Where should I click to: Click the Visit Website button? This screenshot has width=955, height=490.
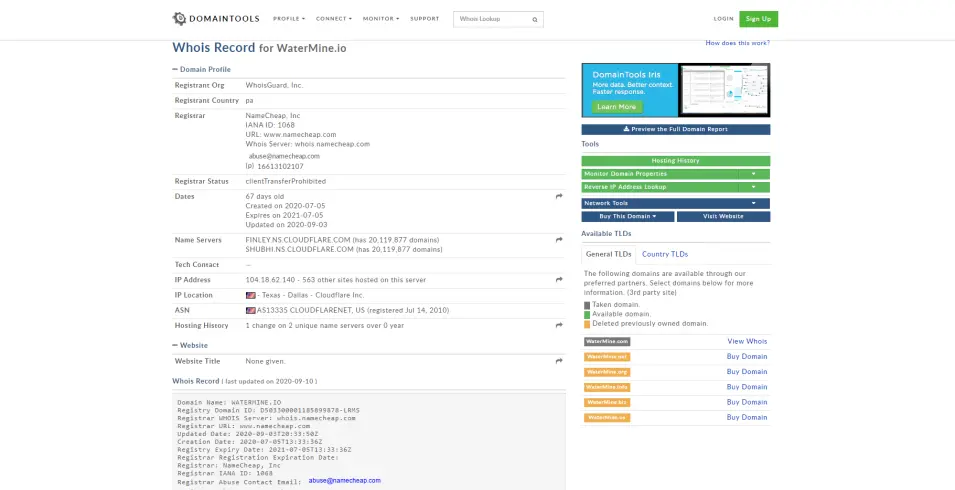pyautogui.click(x=724, y=217)
